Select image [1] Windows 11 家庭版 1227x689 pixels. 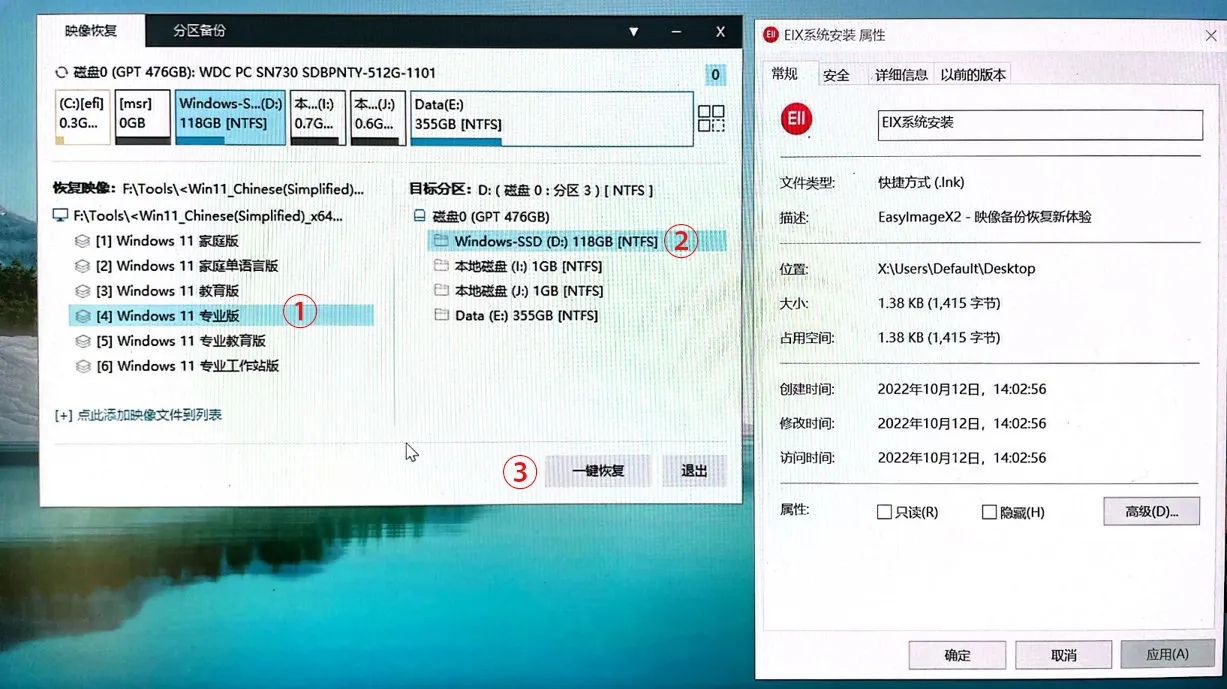tap(167, 241)
